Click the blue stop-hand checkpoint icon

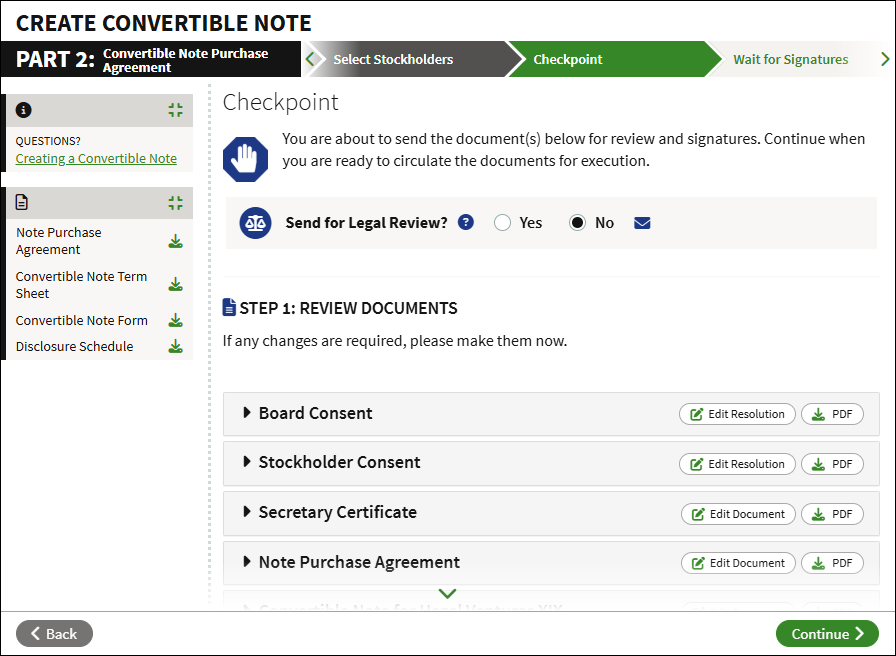coord(245,159)
